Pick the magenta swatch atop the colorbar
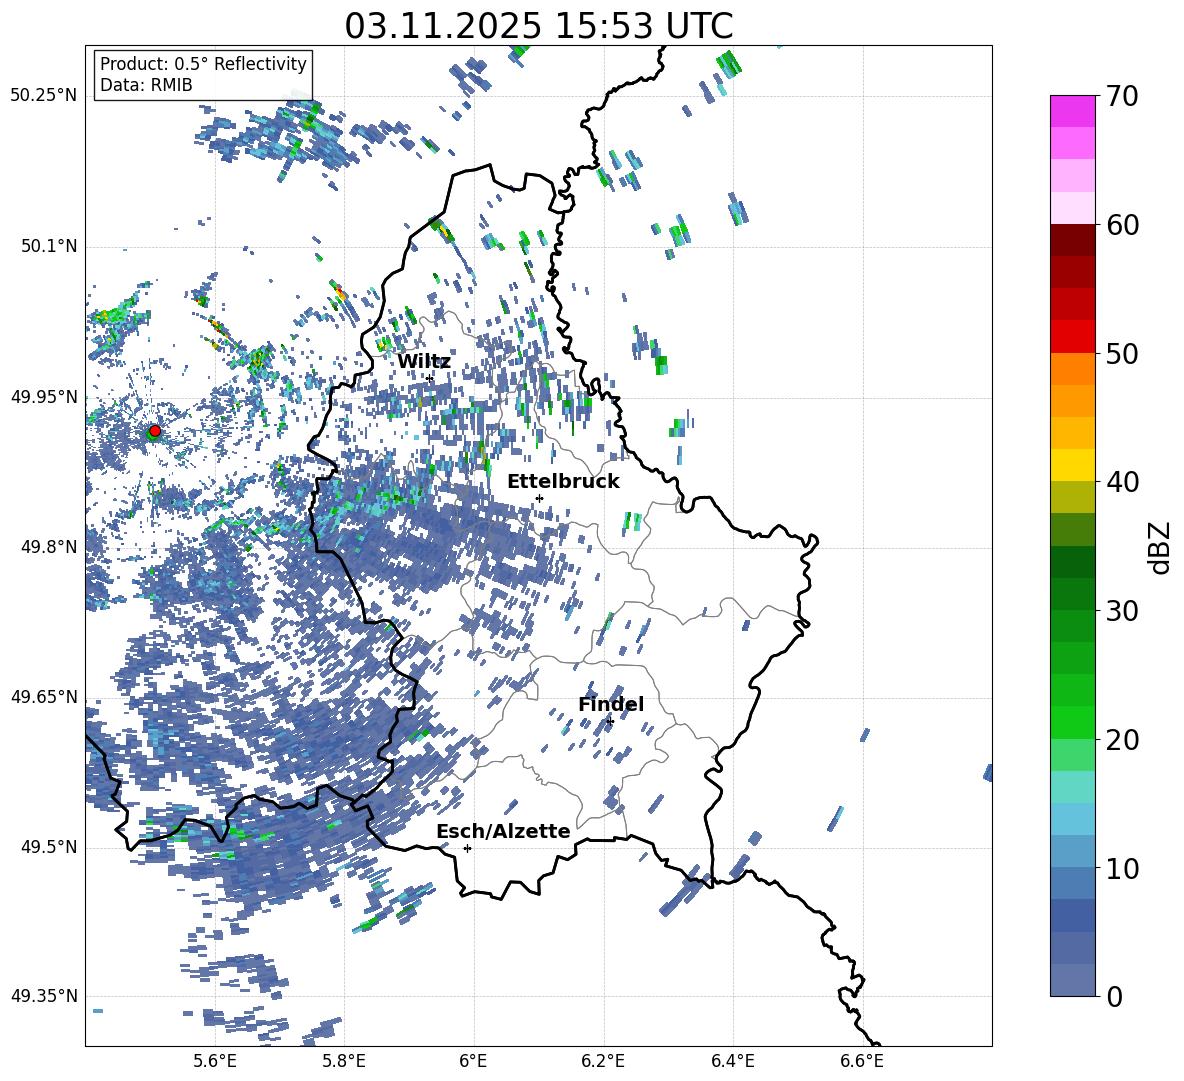This screenshot has width=1184, height=1081. [1072, 111]
